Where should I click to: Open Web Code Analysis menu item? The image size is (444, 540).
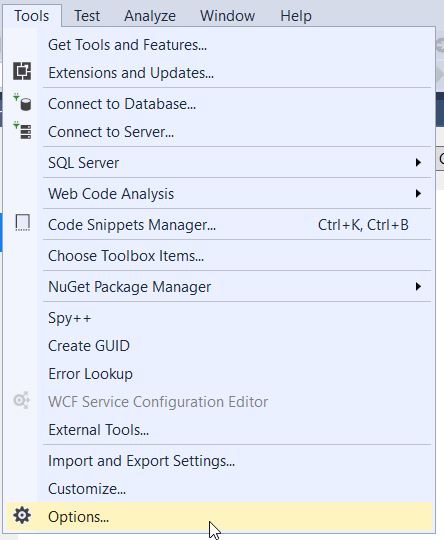pyautogui.click(x=219, y=194)
